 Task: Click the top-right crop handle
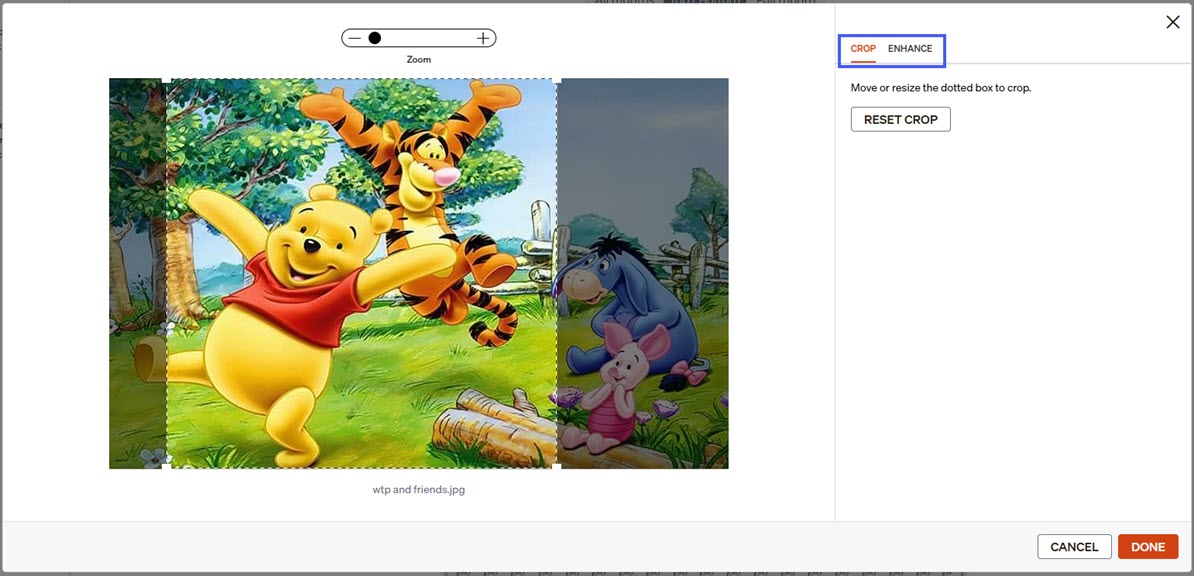click(557, 79)
